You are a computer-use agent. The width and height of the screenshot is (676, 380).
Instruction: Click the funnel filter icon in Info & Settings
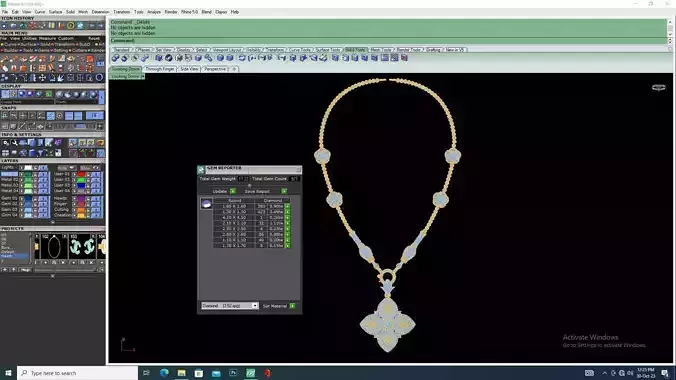click(x=40, y=153)
